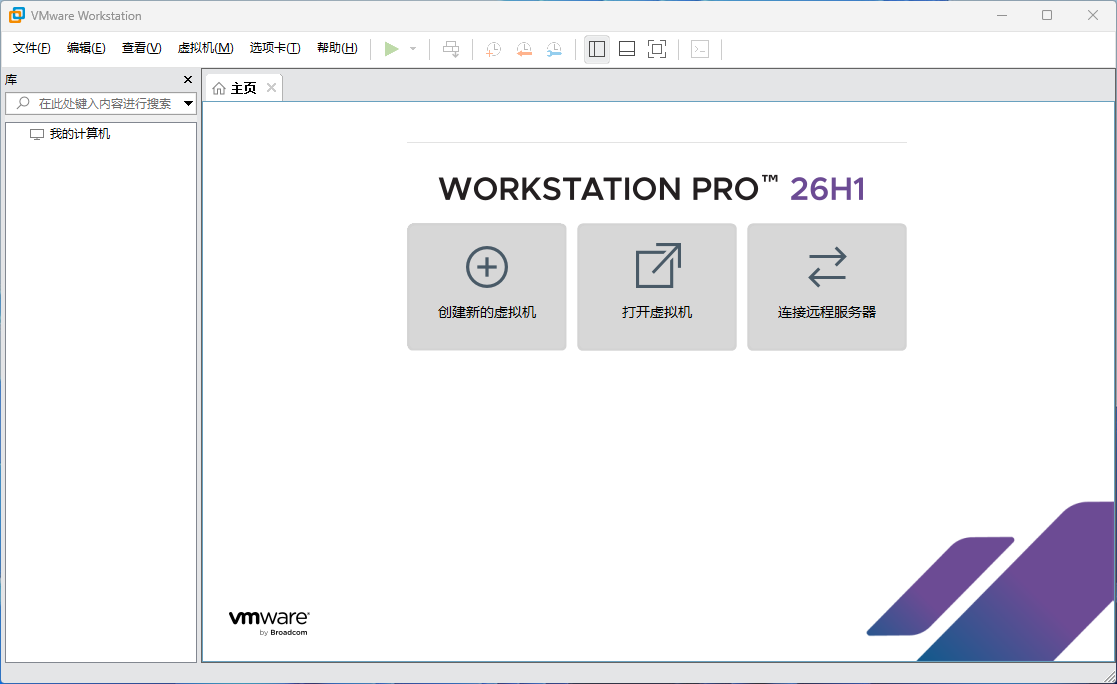The height and width of the screenshot is (684, 1117).
Task: Open the snapshot manager toolbar icon
Action: click(x=554, y=49)
